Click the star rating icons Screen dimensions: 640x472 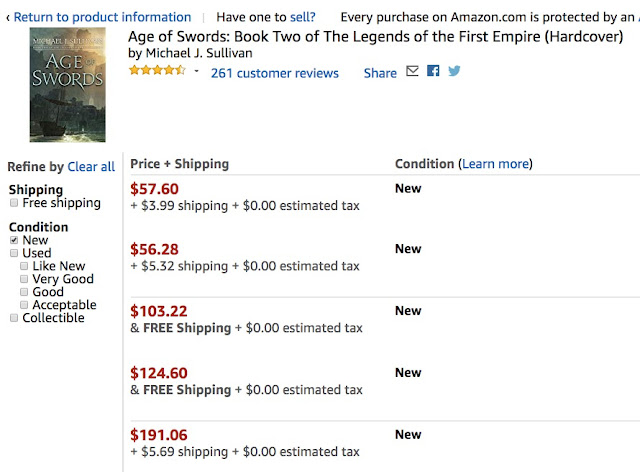coord(157,72)
